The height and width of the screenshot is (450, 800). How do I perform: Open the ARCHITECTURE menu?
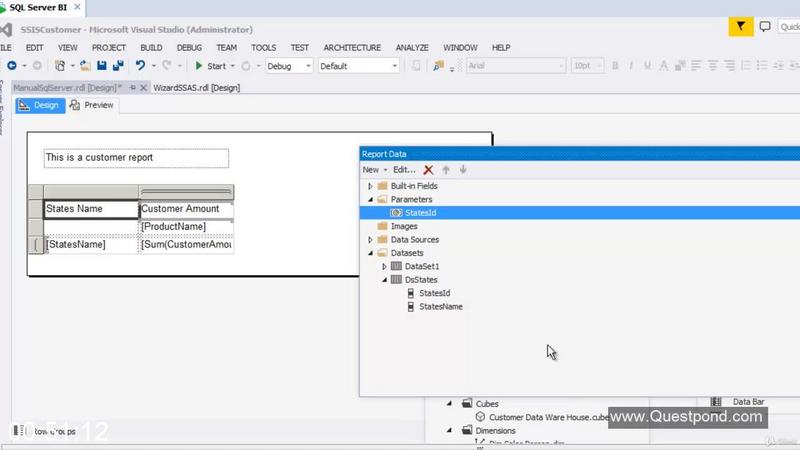[x=352, y=47]
